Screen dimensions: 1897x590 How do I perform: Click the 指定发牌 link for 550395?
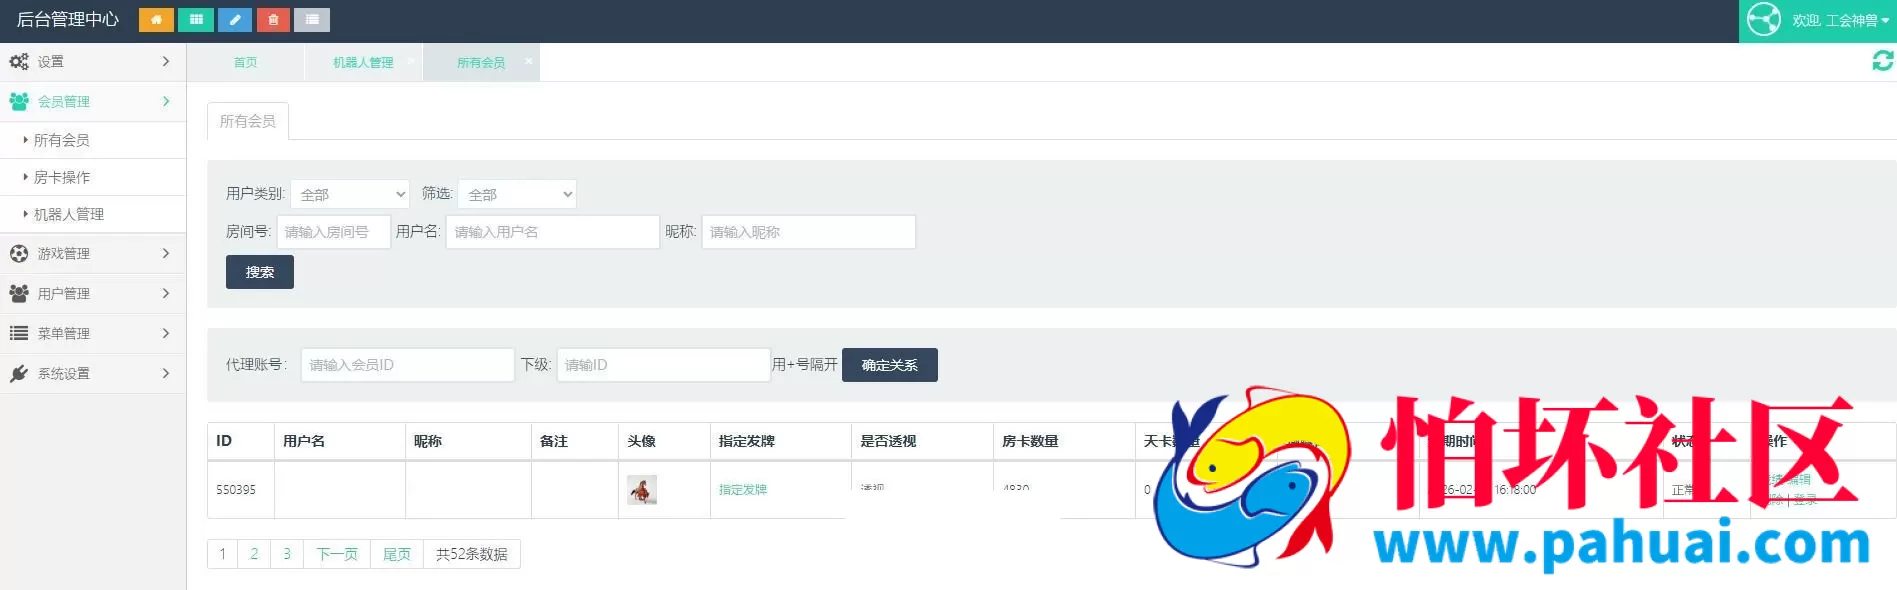743,490
